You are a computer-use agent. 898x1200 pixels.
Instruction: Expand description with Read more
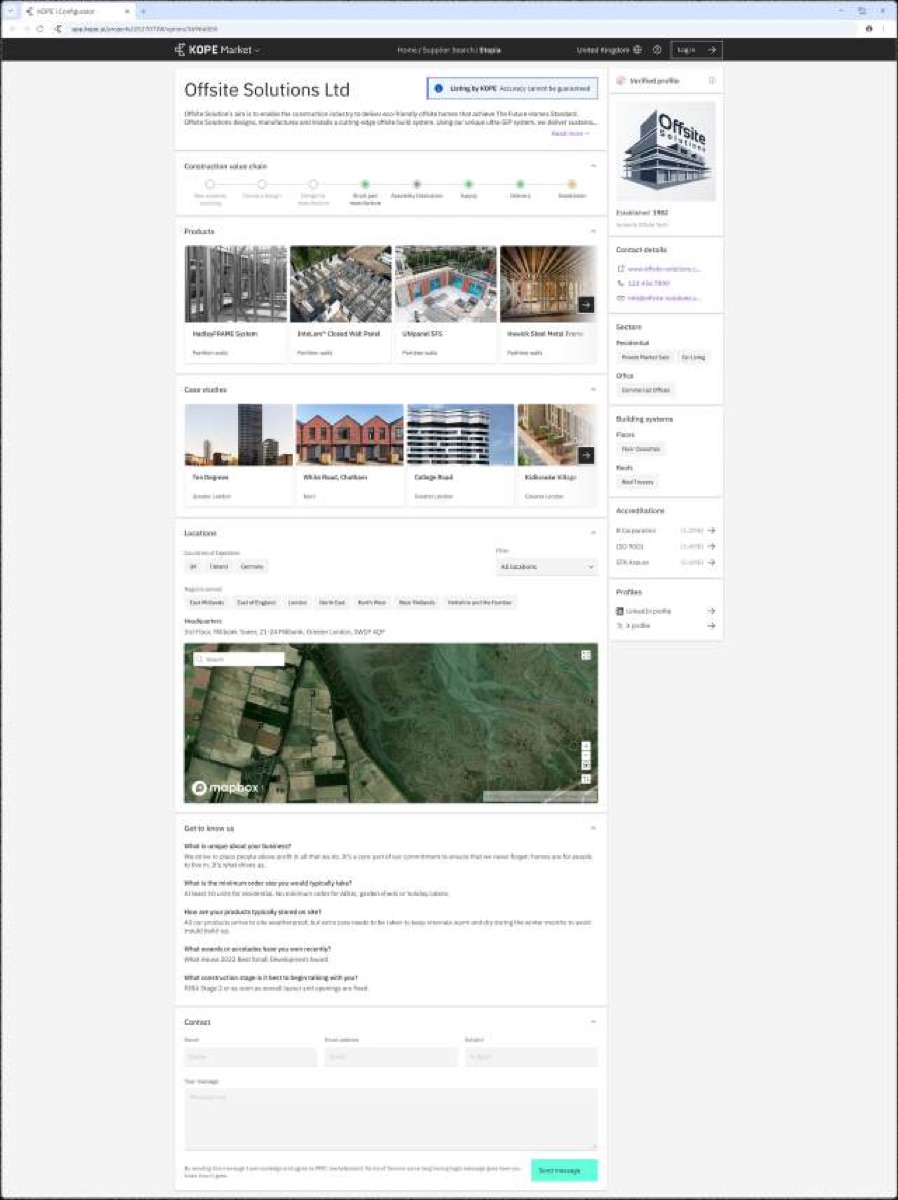570,133
